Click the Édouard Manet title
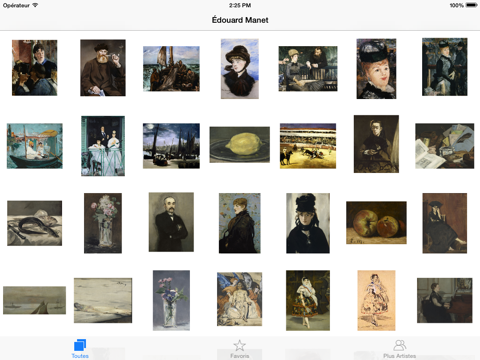480x360 pixels. coord(240,20)
